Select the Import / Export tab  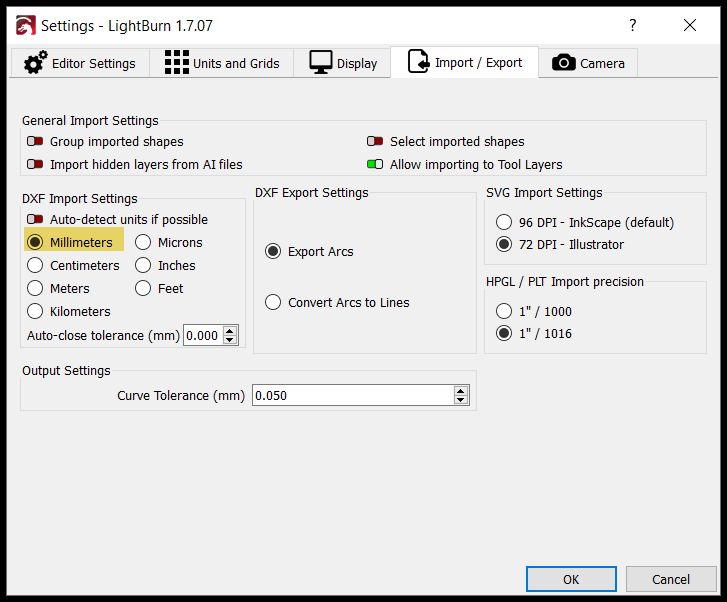tap(465, 62)
